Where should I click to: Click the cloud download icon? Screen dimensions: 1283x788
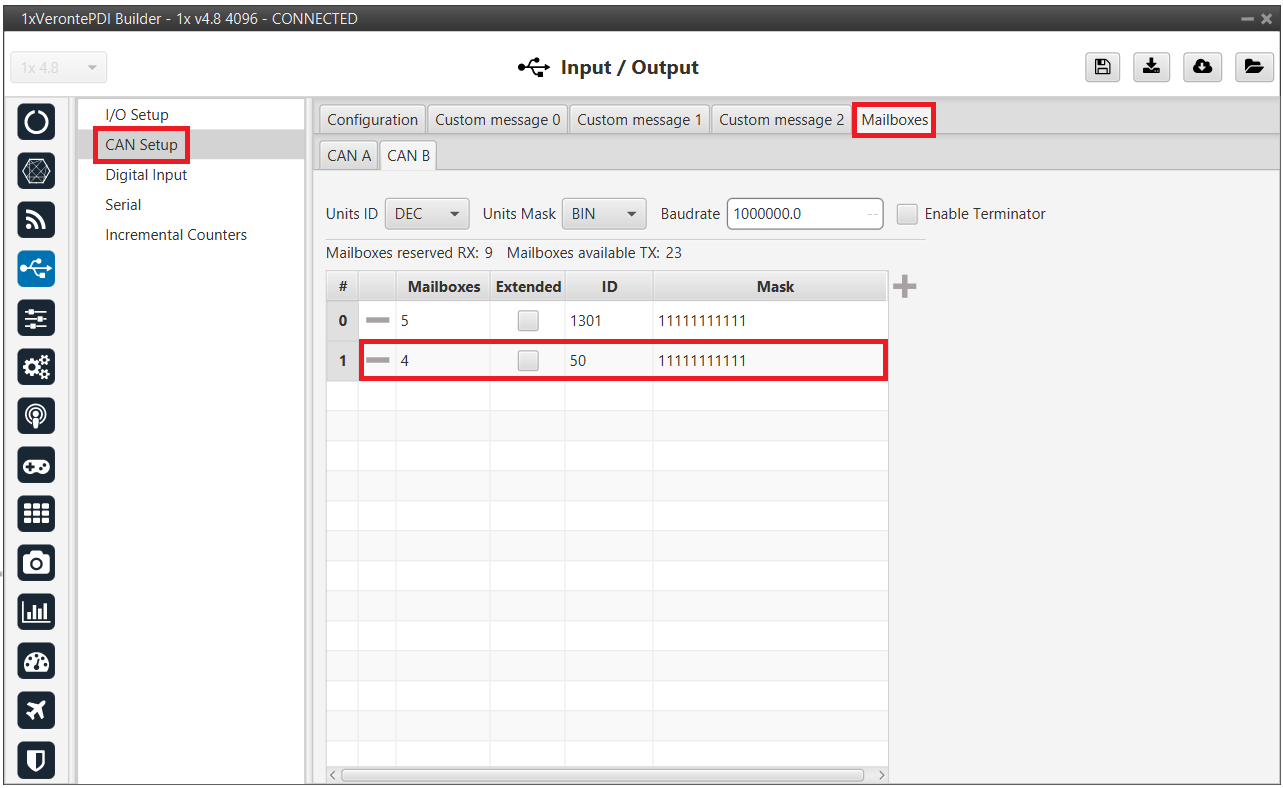coord(1202,67)
